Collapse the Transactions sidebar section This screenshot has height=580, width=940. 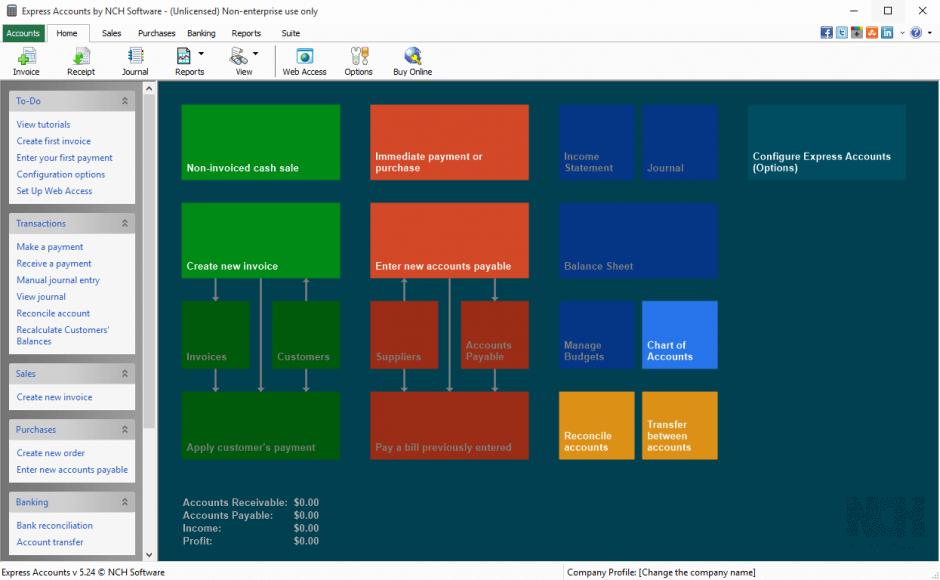[125, 223]
